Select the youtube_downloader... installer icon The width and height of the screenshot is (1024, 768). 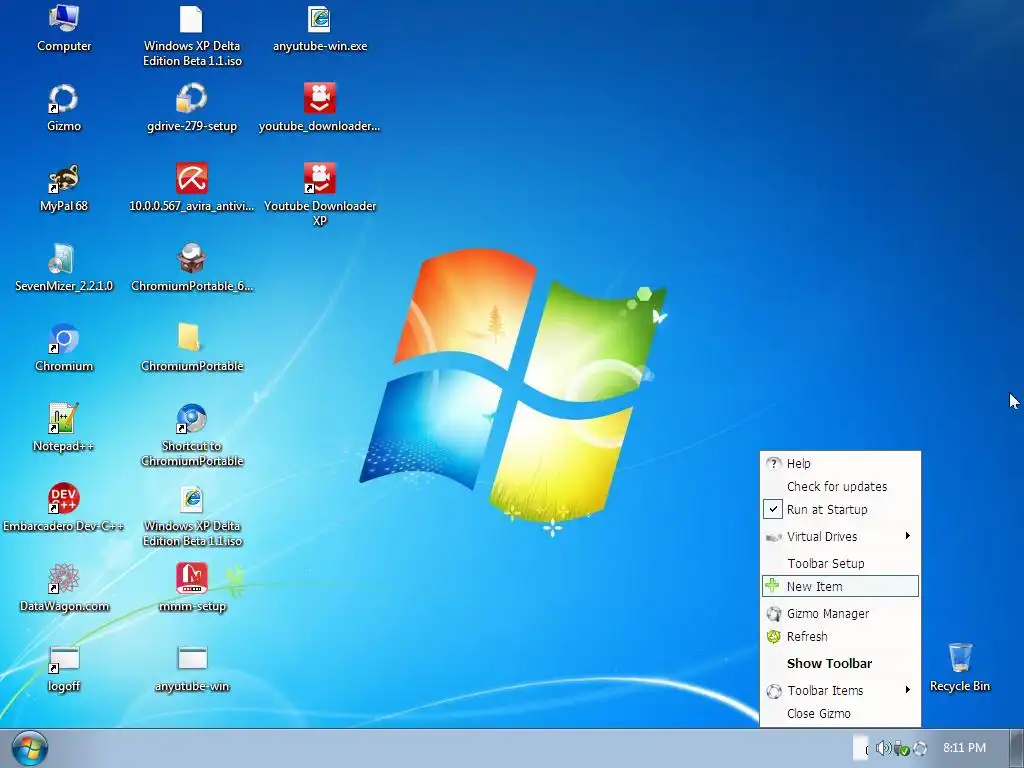click(x=319, y=99)
